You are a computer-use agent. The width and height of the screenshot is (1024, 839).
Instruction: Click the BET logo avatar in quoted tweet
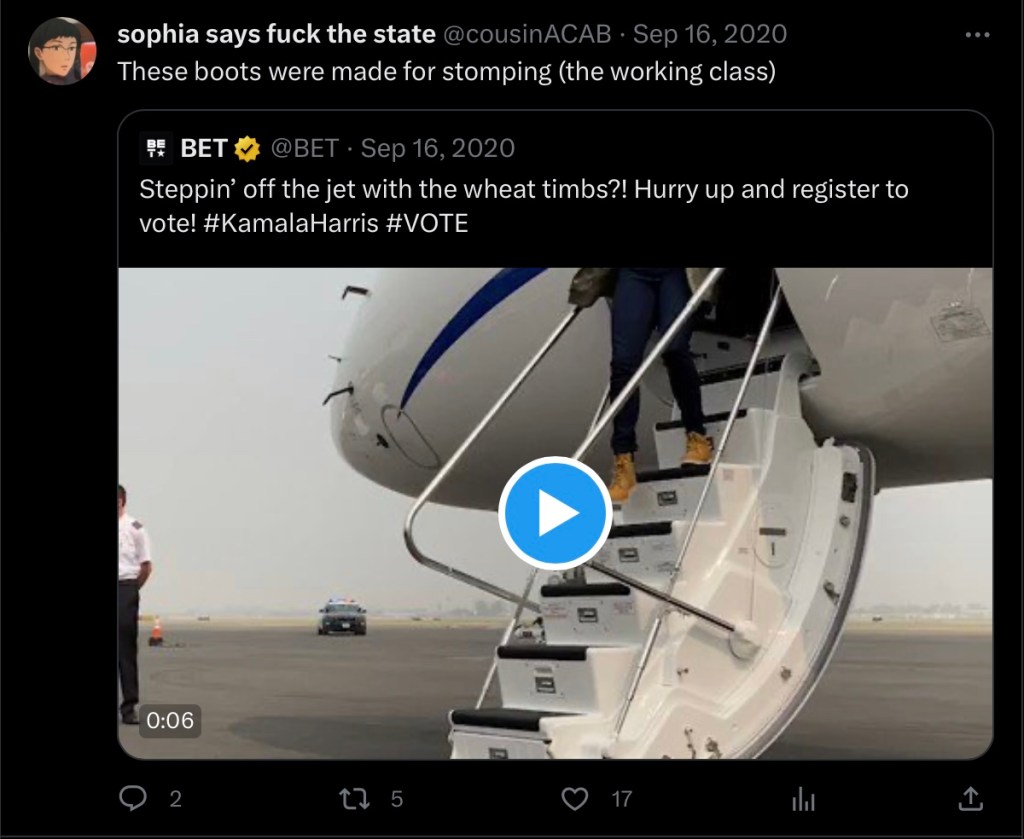pyautogui.click(x=158, y=149)
